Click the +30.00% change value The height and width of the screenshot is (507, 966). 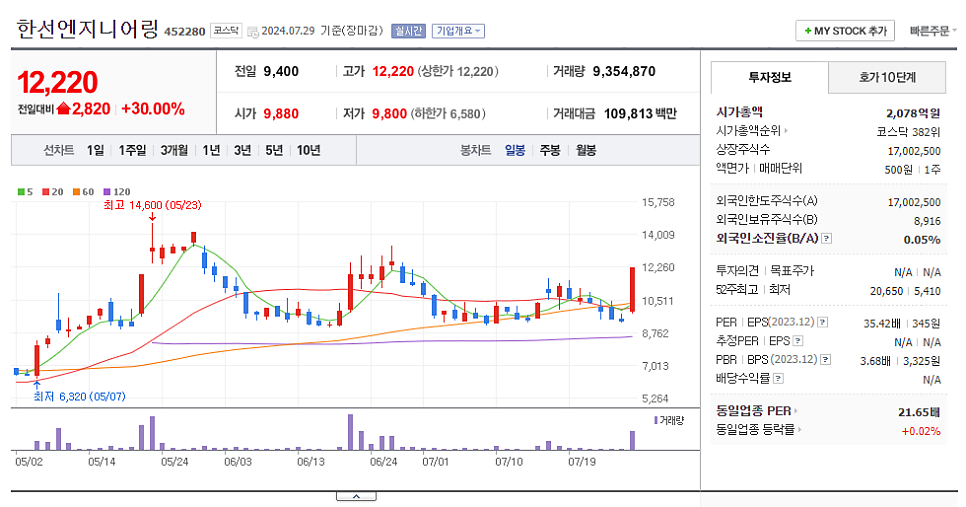pyautogui.click(x=153, y=109)
